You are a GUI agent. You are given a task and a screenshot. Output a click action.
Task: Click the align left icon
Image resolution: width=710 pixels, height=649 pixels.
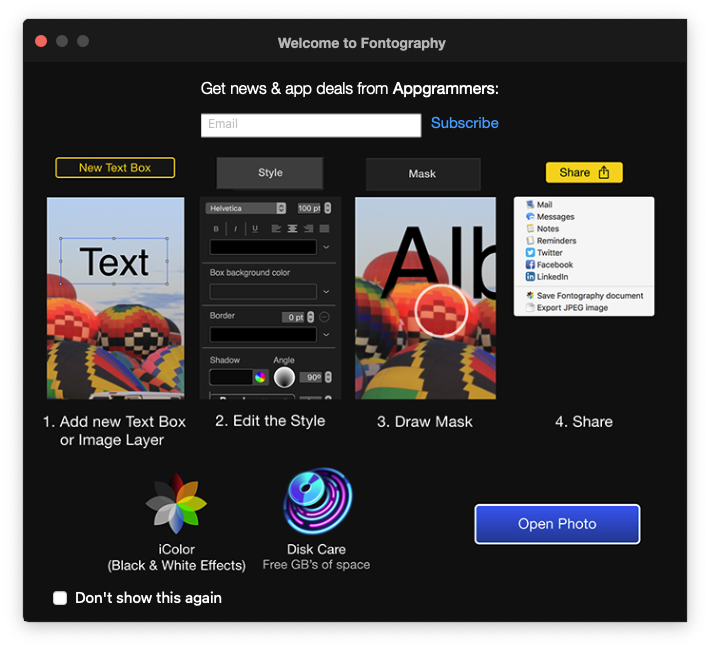pyautogui.click(x=276, y=228)
